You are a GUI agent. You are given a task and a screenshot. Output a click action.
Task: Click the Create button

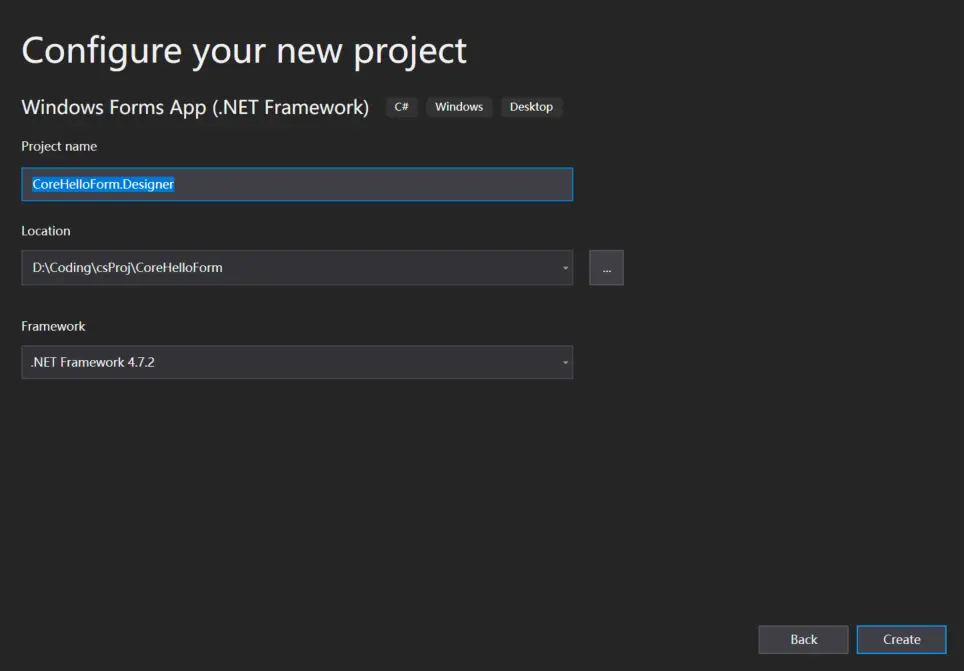901,640
